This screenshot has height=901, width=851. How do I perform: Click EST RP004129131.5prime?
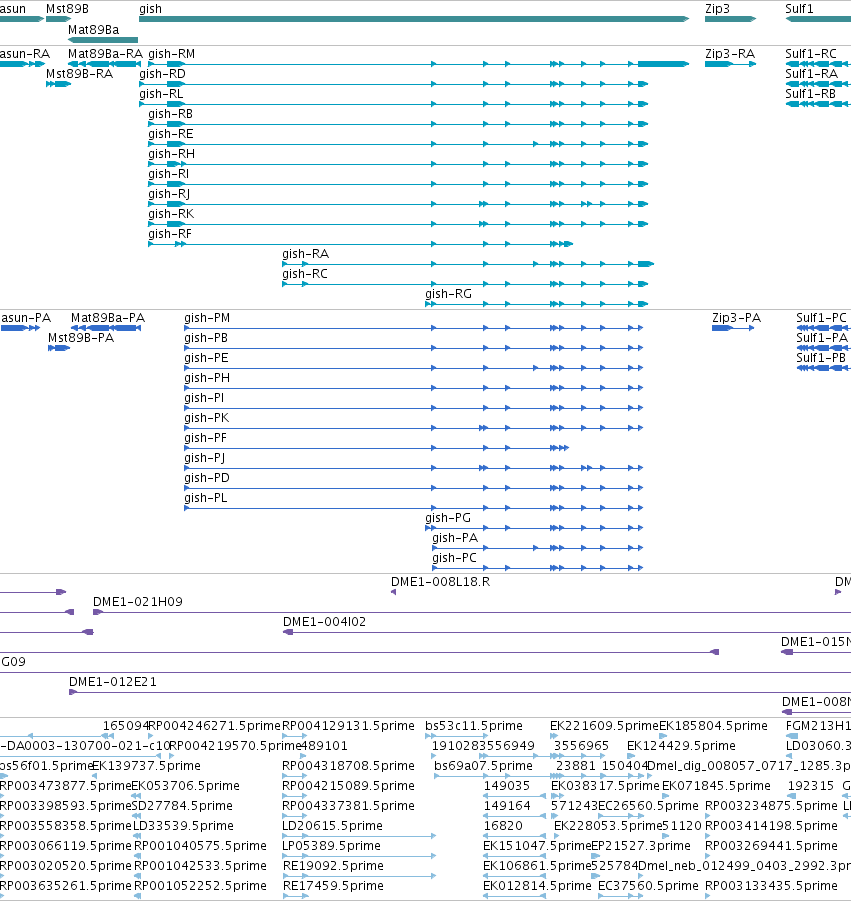tap(348, 726)
